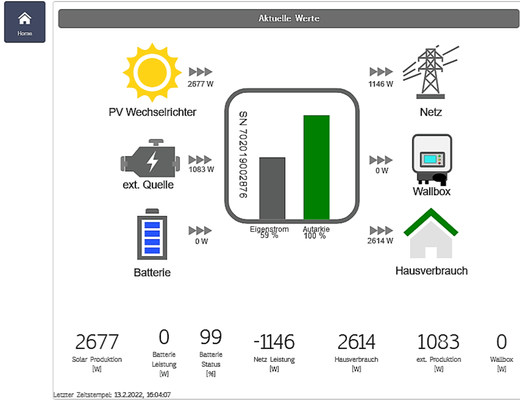Image resolution: width=520 pixels, height=402 pixels.
Task: Click the Netz label
Action: pos(431,112)
